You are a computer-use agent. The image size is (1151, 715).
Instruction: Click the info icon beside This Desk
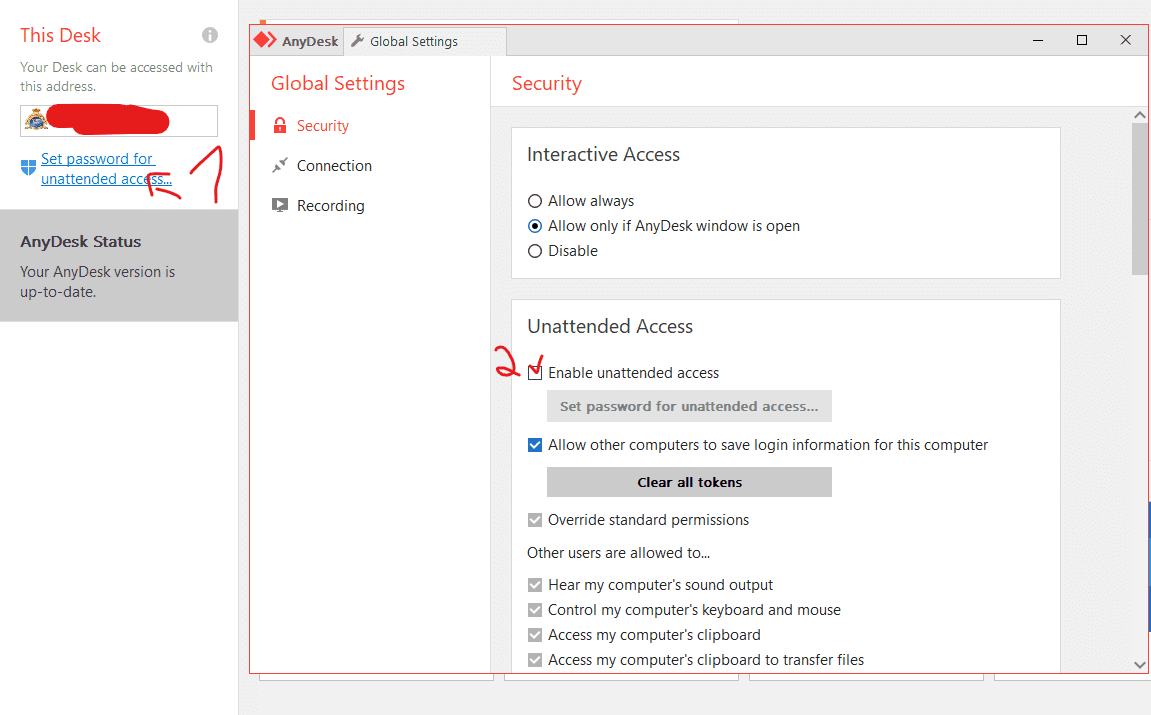point(210,35)
